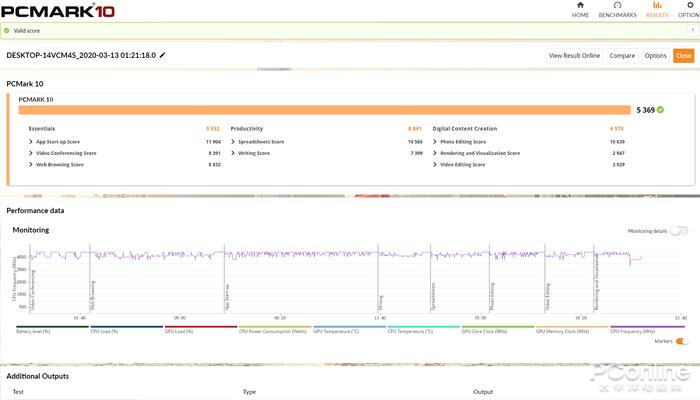The width and height of the screenshot is (700, 400).
Task: Toggle the Monitoring details switch
Action: coord(679,231)
